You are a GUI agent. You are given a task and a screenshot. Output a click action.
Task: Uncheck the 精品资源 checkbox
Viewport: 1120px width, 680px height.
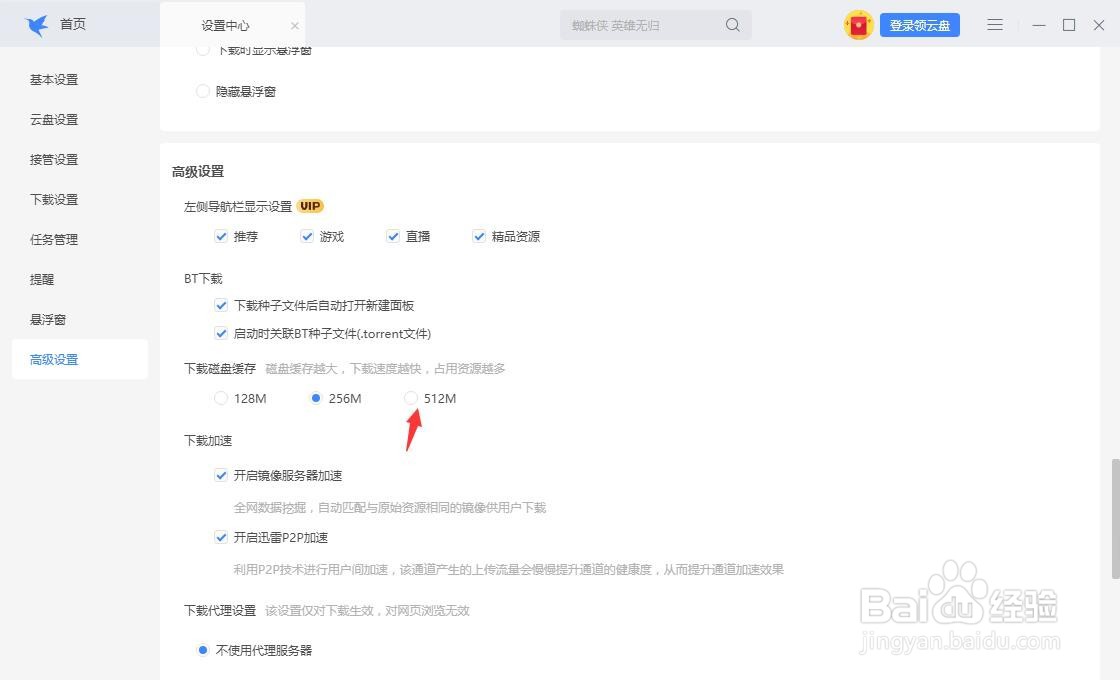pos(479,236)
